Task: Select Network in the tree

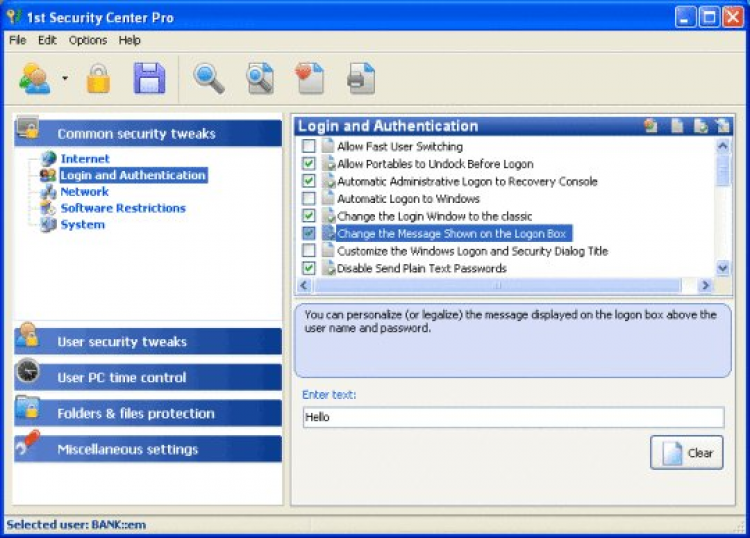Action: (85, 191)
